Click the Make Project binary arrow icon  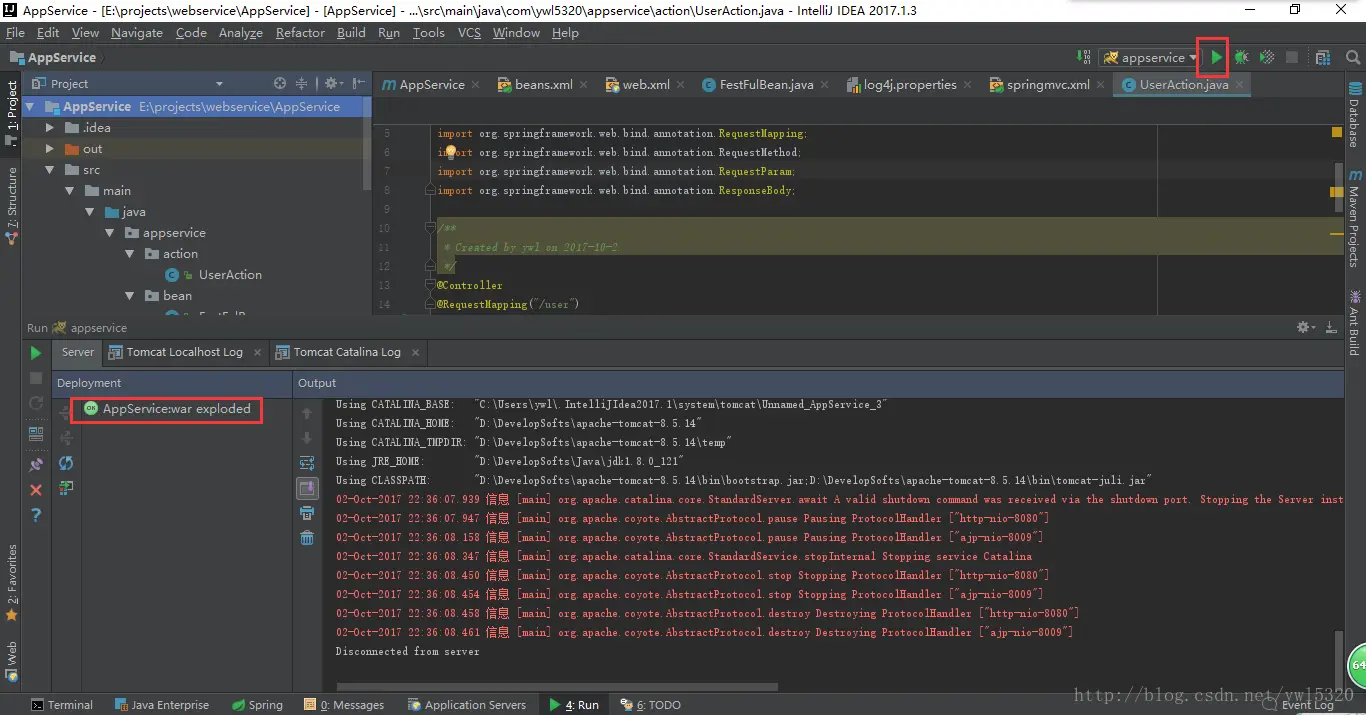click(1083, 58)
